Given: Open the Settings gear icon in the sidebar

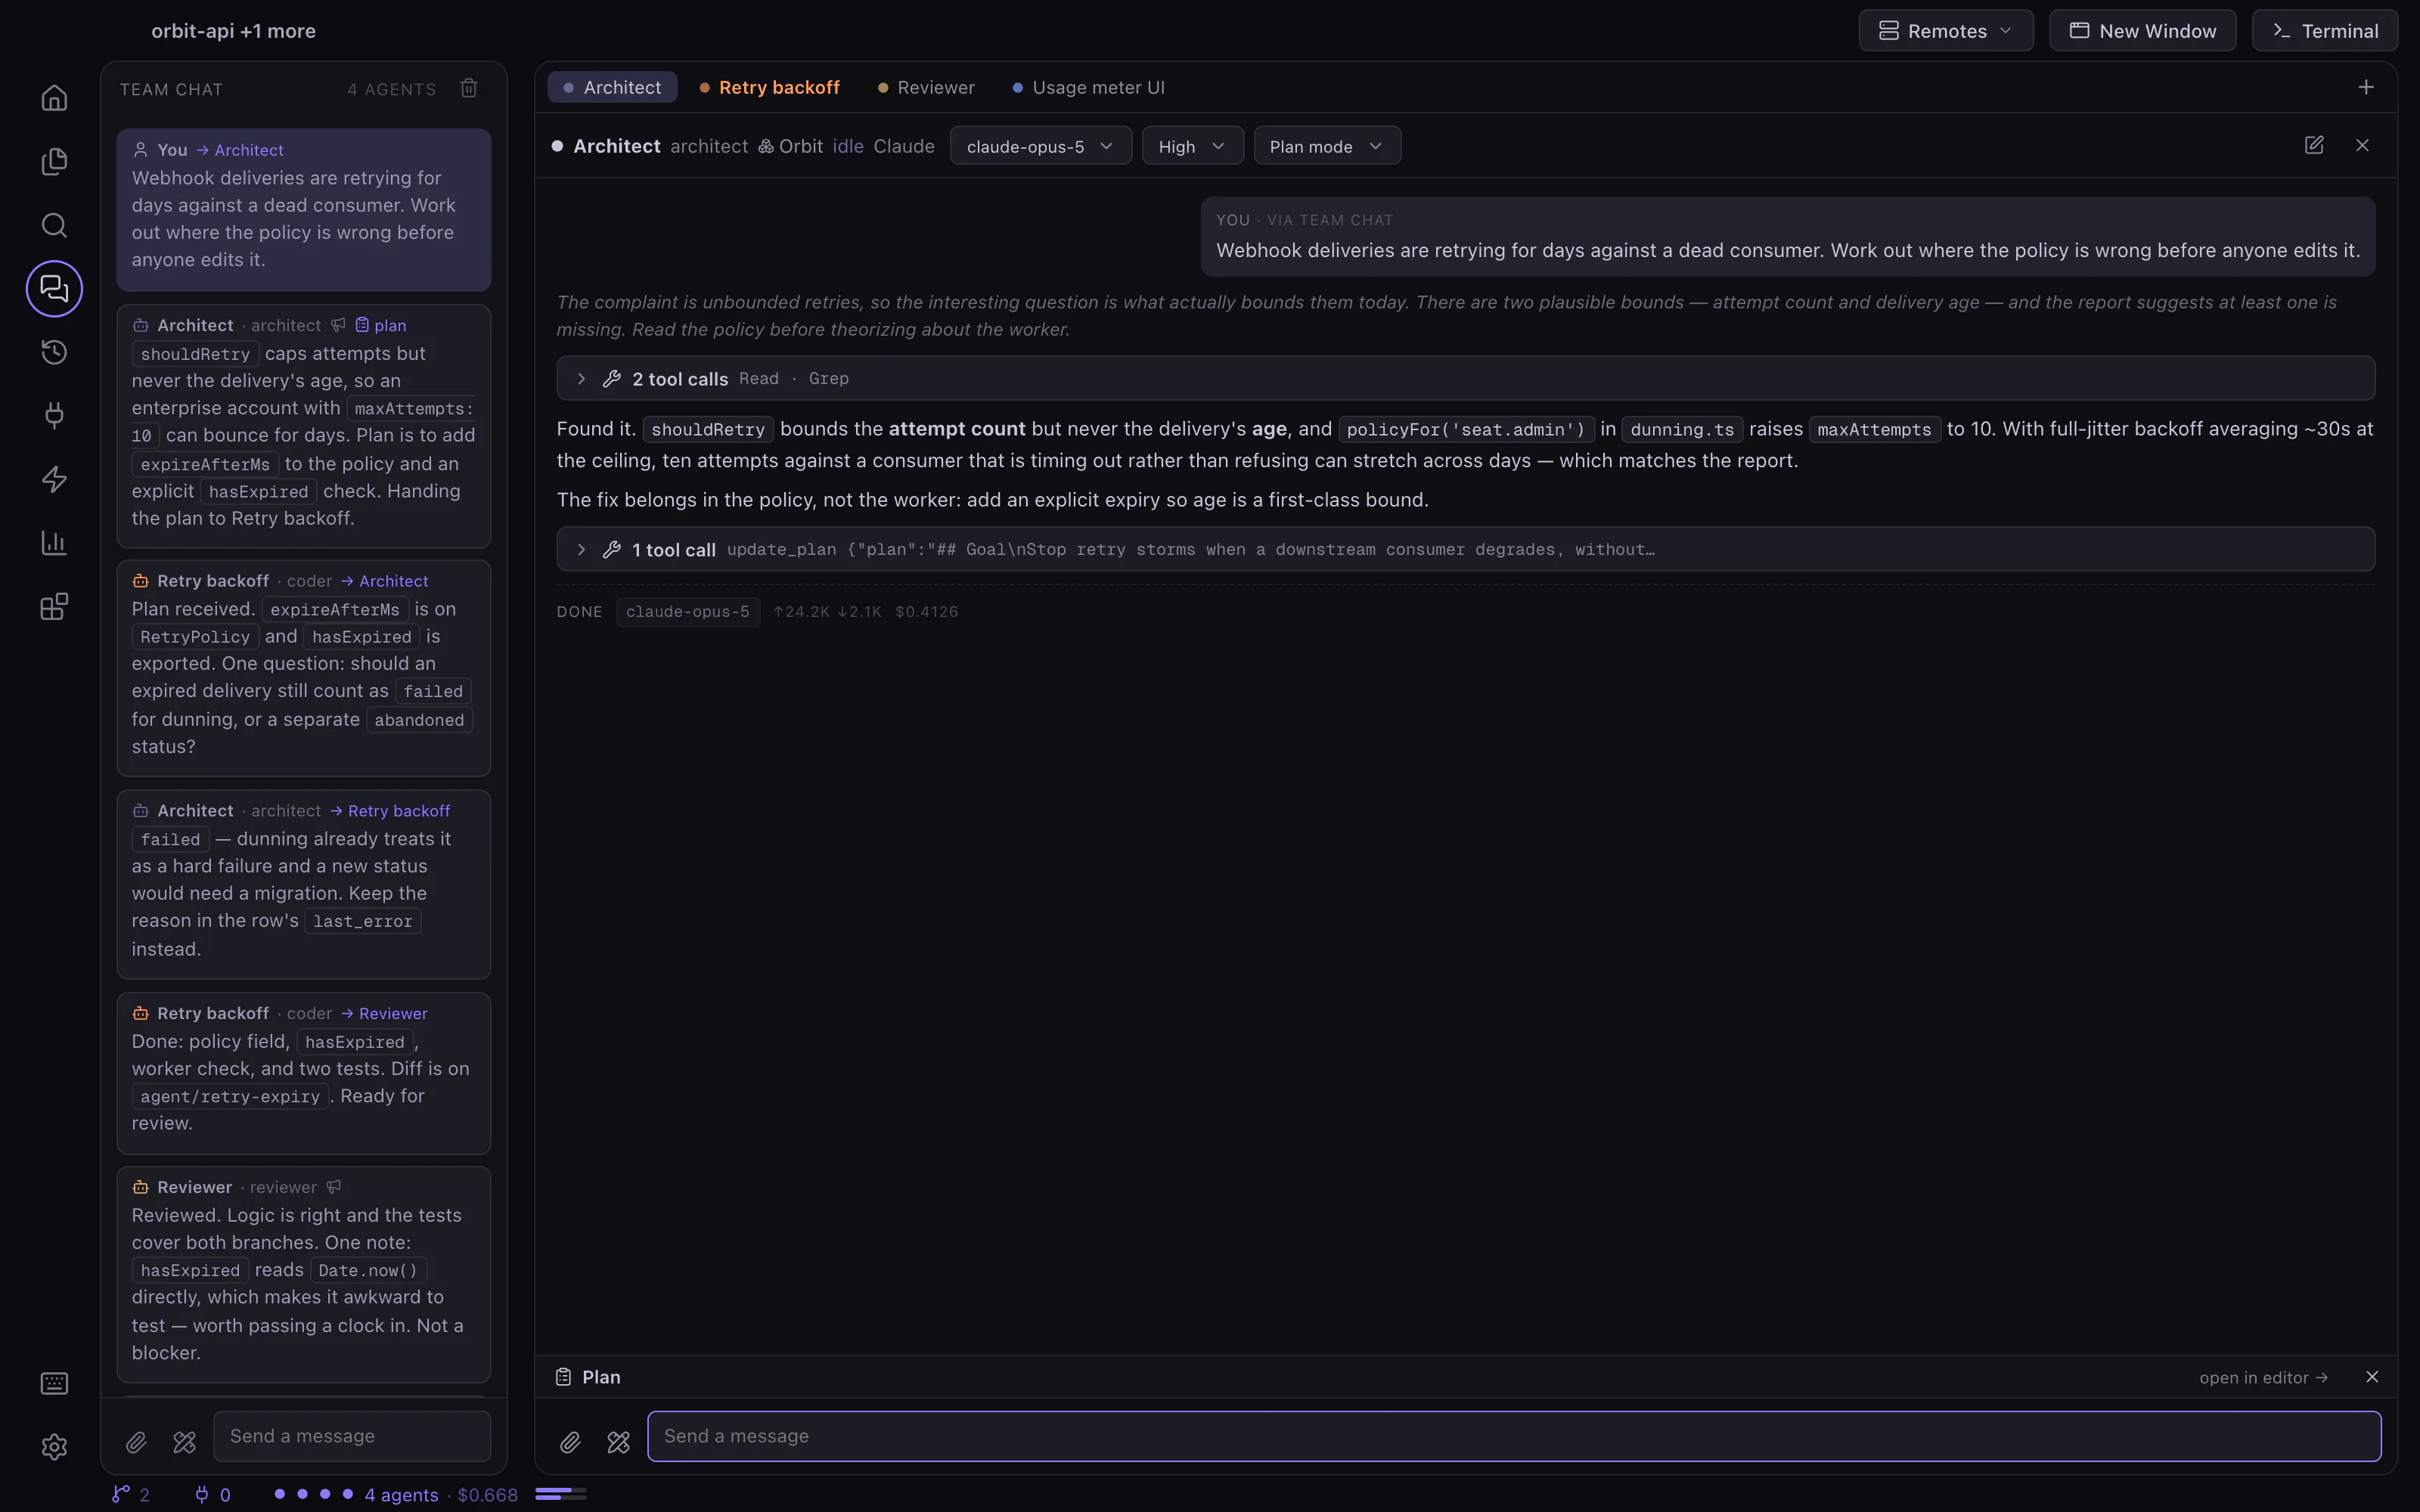Looking at the screenshot, I should pyautogui.click(x=54, y=1447).
